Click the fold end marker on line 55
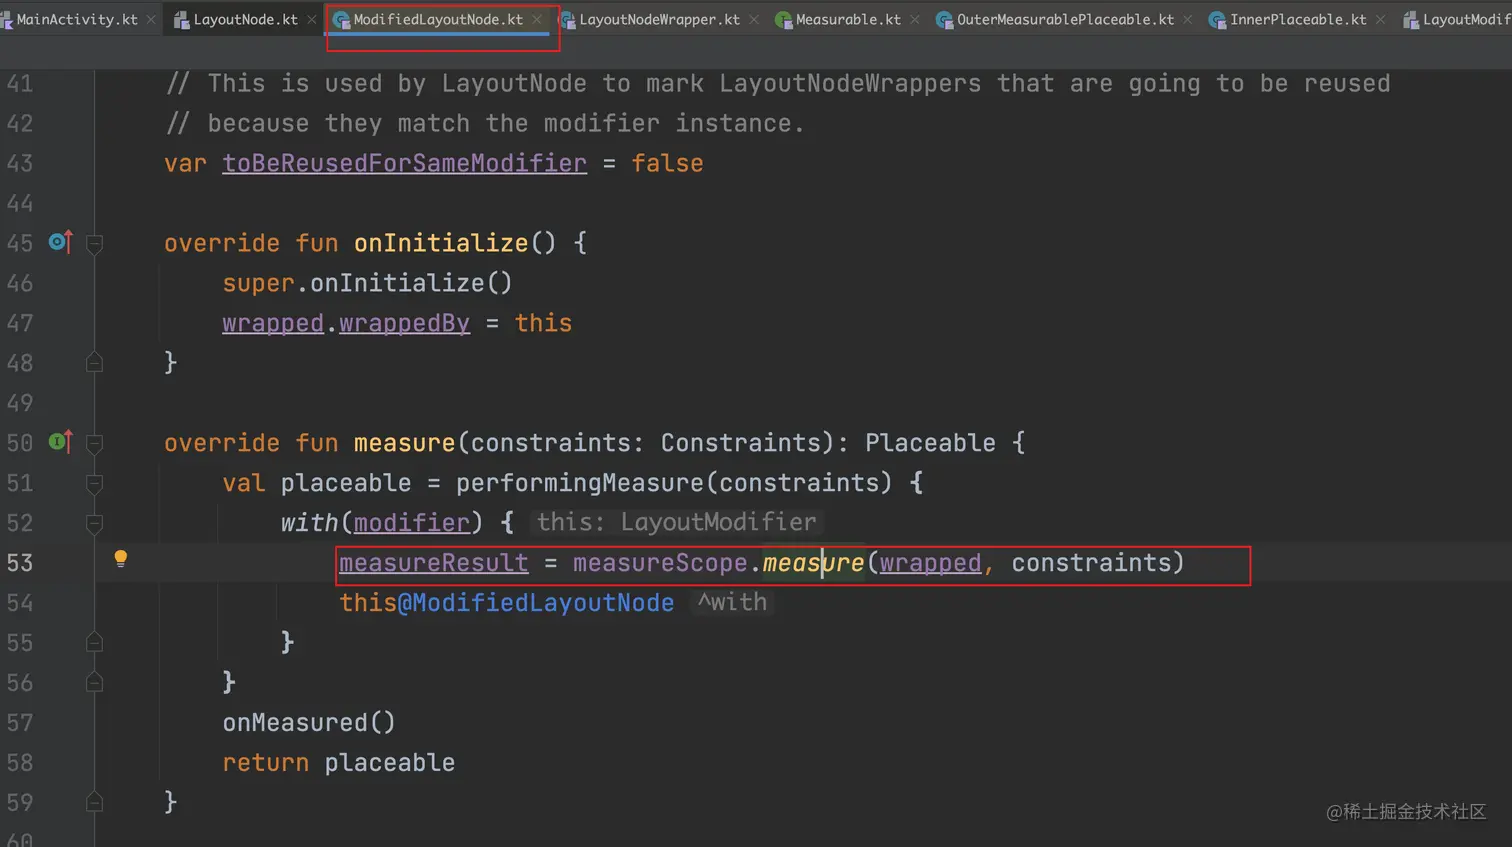The width and height of the screenshot is (1512, 847). point(94,642)
